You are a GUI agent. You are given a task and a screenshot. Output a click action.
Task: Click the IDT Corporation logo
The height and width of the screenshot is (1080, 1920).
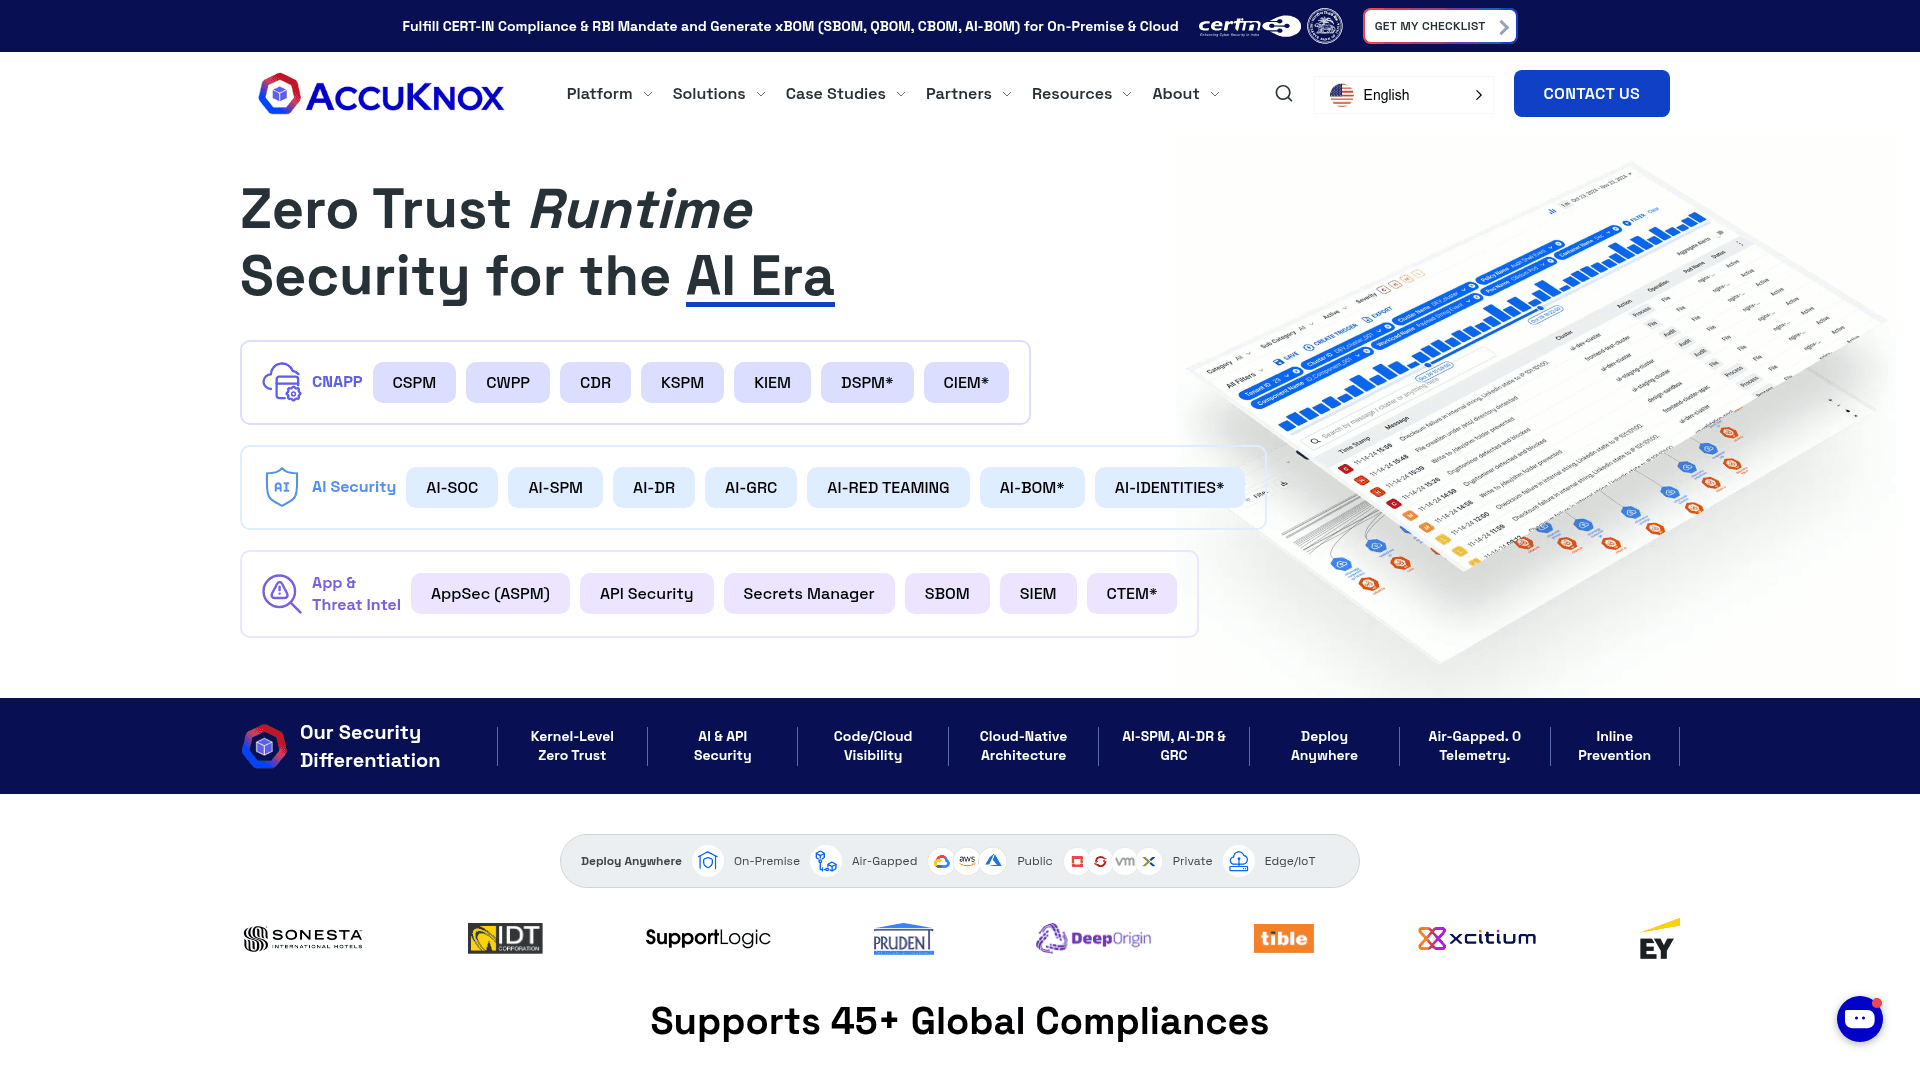[505, 938]
